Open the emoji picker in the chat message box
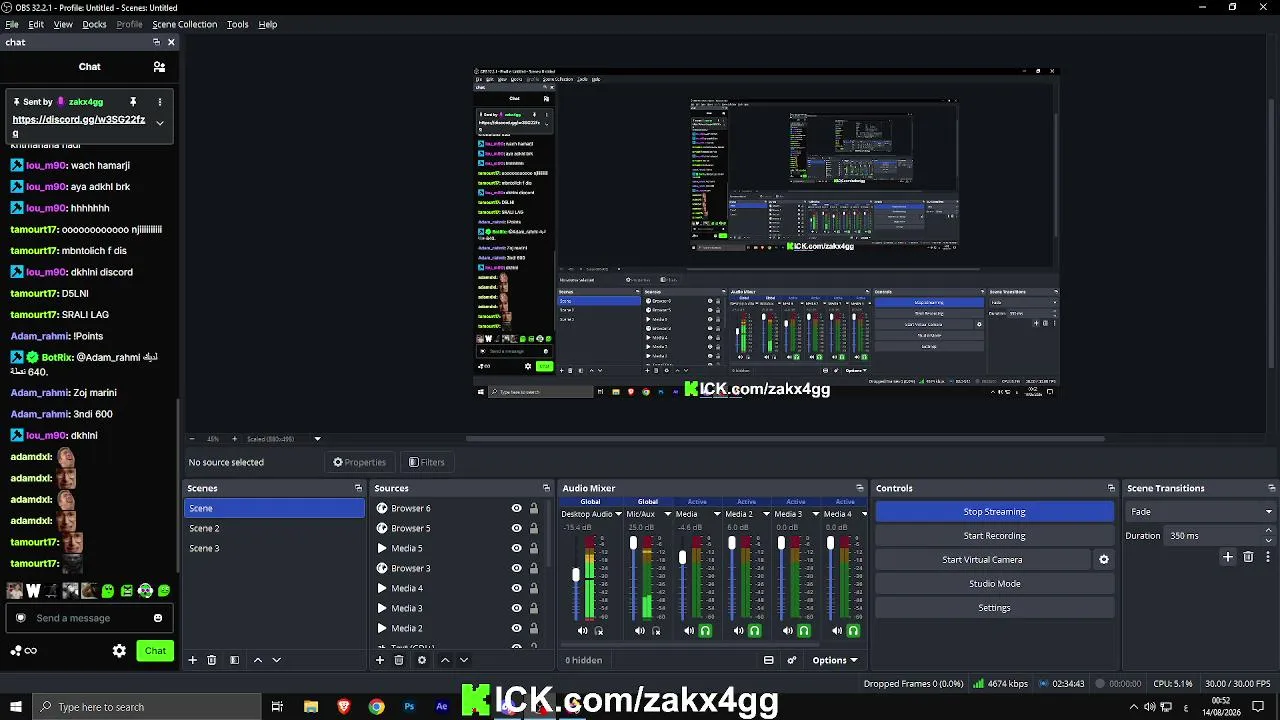Screen dimensions: 1280x720 (x=158, y=618)
